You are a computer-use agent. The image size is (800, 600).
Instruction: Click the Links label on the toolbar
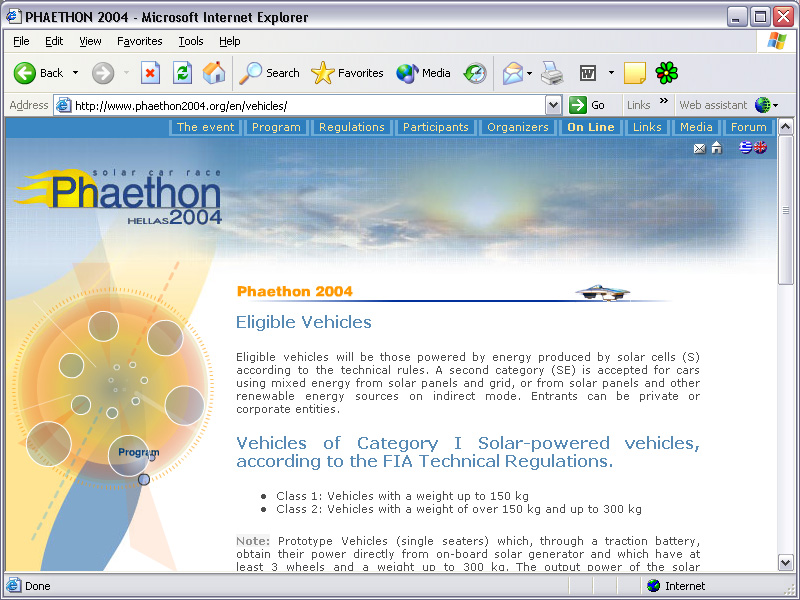click(638, 105)
